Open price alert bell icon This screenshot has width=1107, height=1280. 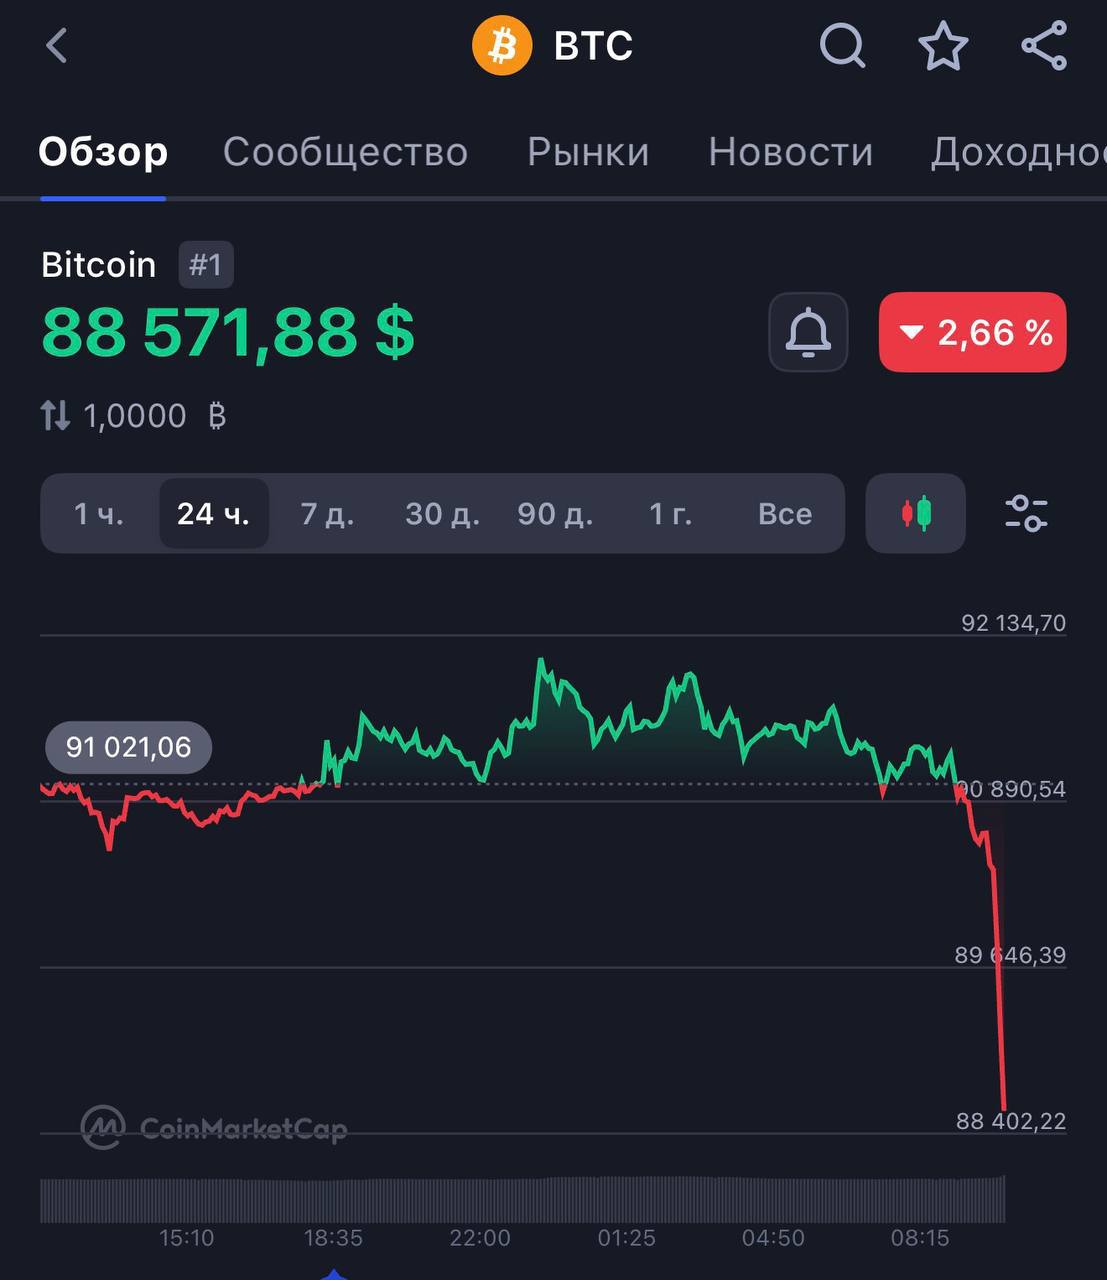(807, 333)
